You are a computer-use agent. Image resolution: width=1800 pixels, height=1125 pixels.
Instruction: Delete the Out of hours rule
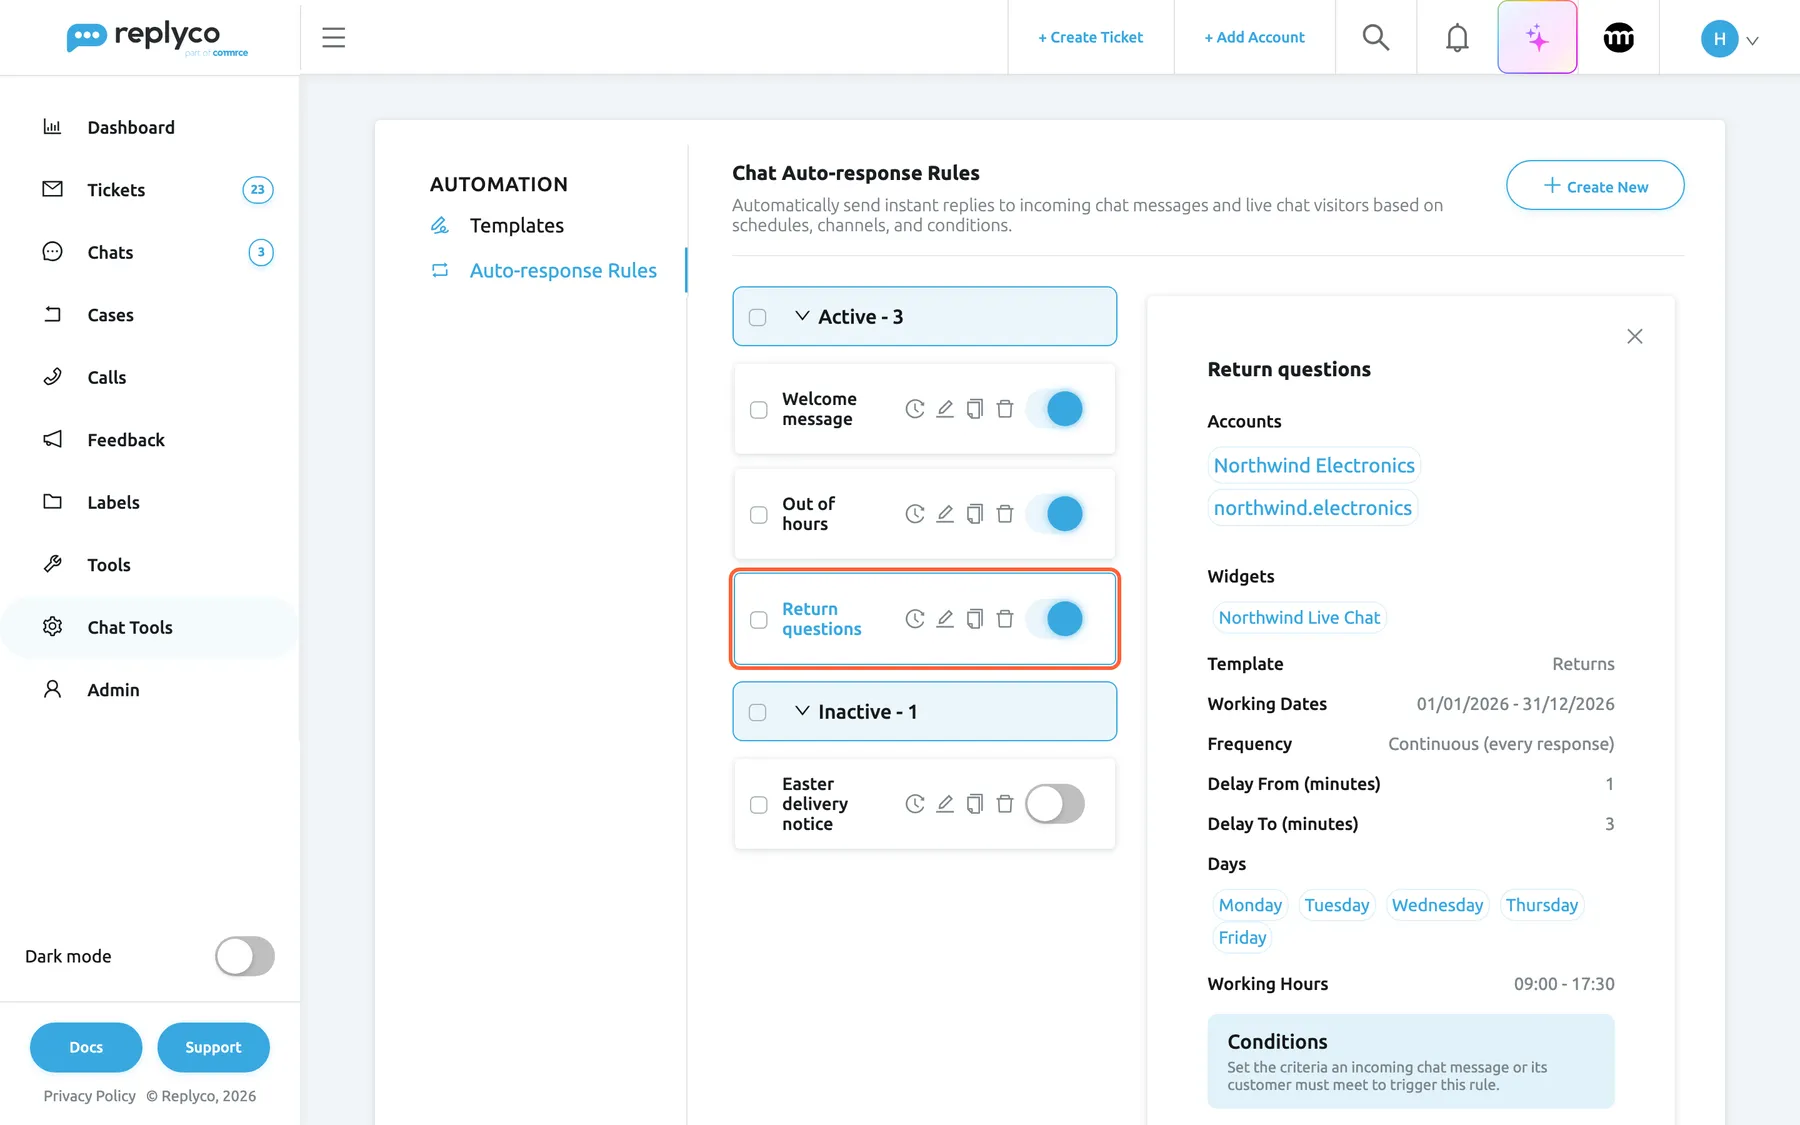tap(1005, 514)
